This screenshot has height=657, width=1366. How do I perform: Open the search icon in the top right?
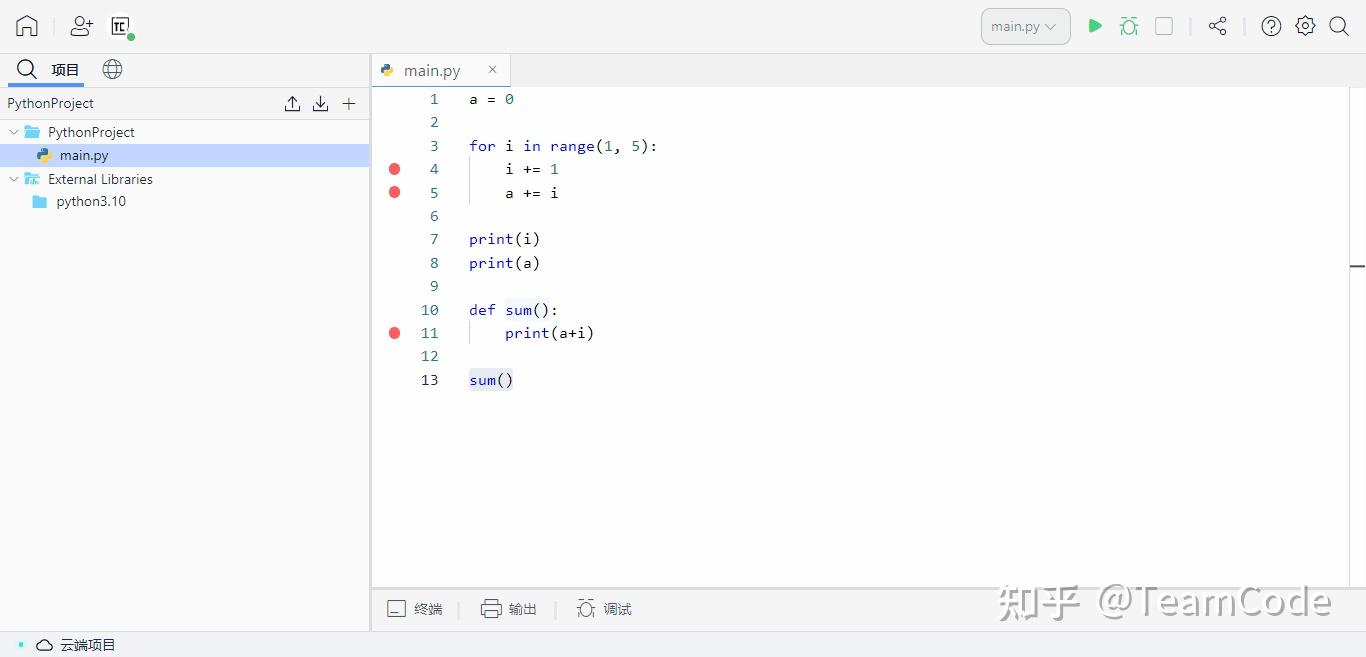[1339, 26]
